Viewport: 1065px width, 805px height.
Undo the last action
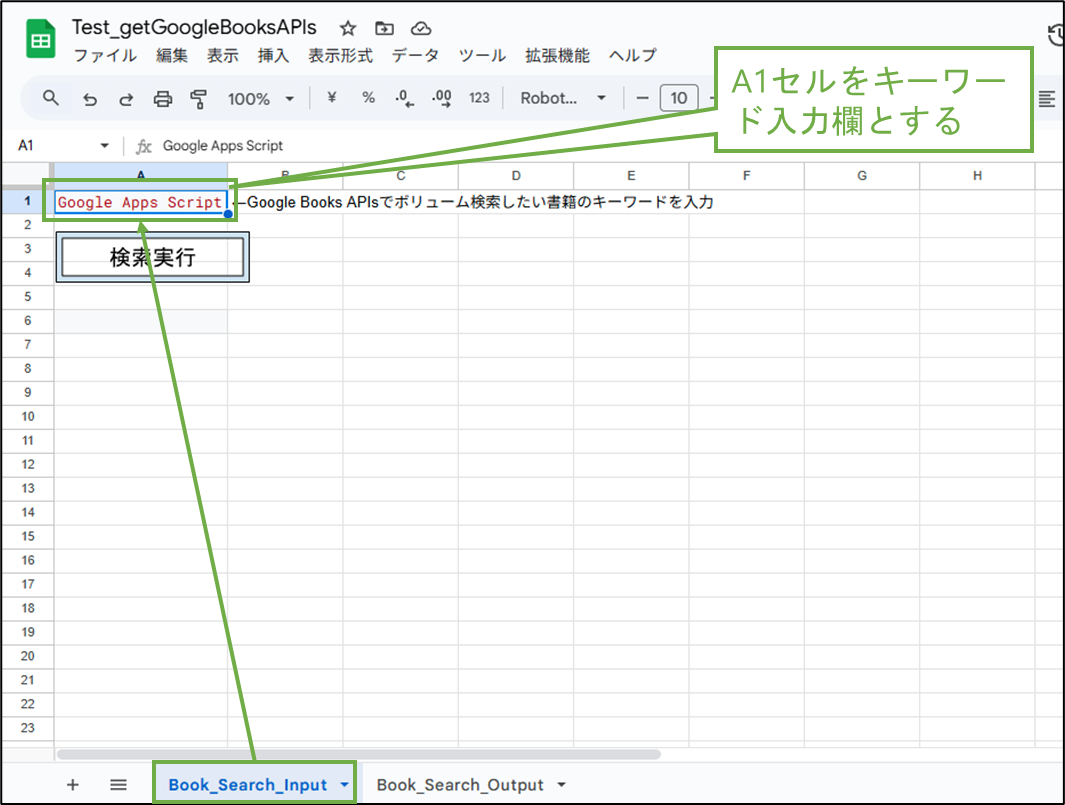tap(90, 99)
